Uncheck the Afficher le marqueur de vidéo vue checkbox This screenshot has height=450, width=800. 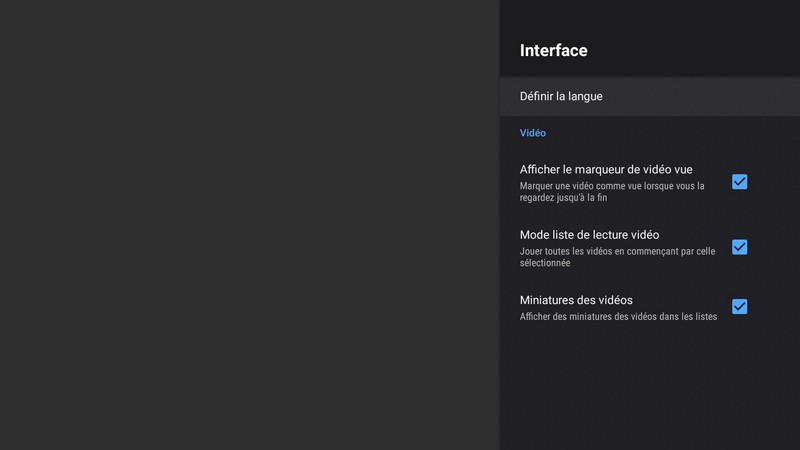(x=739, y=182)
